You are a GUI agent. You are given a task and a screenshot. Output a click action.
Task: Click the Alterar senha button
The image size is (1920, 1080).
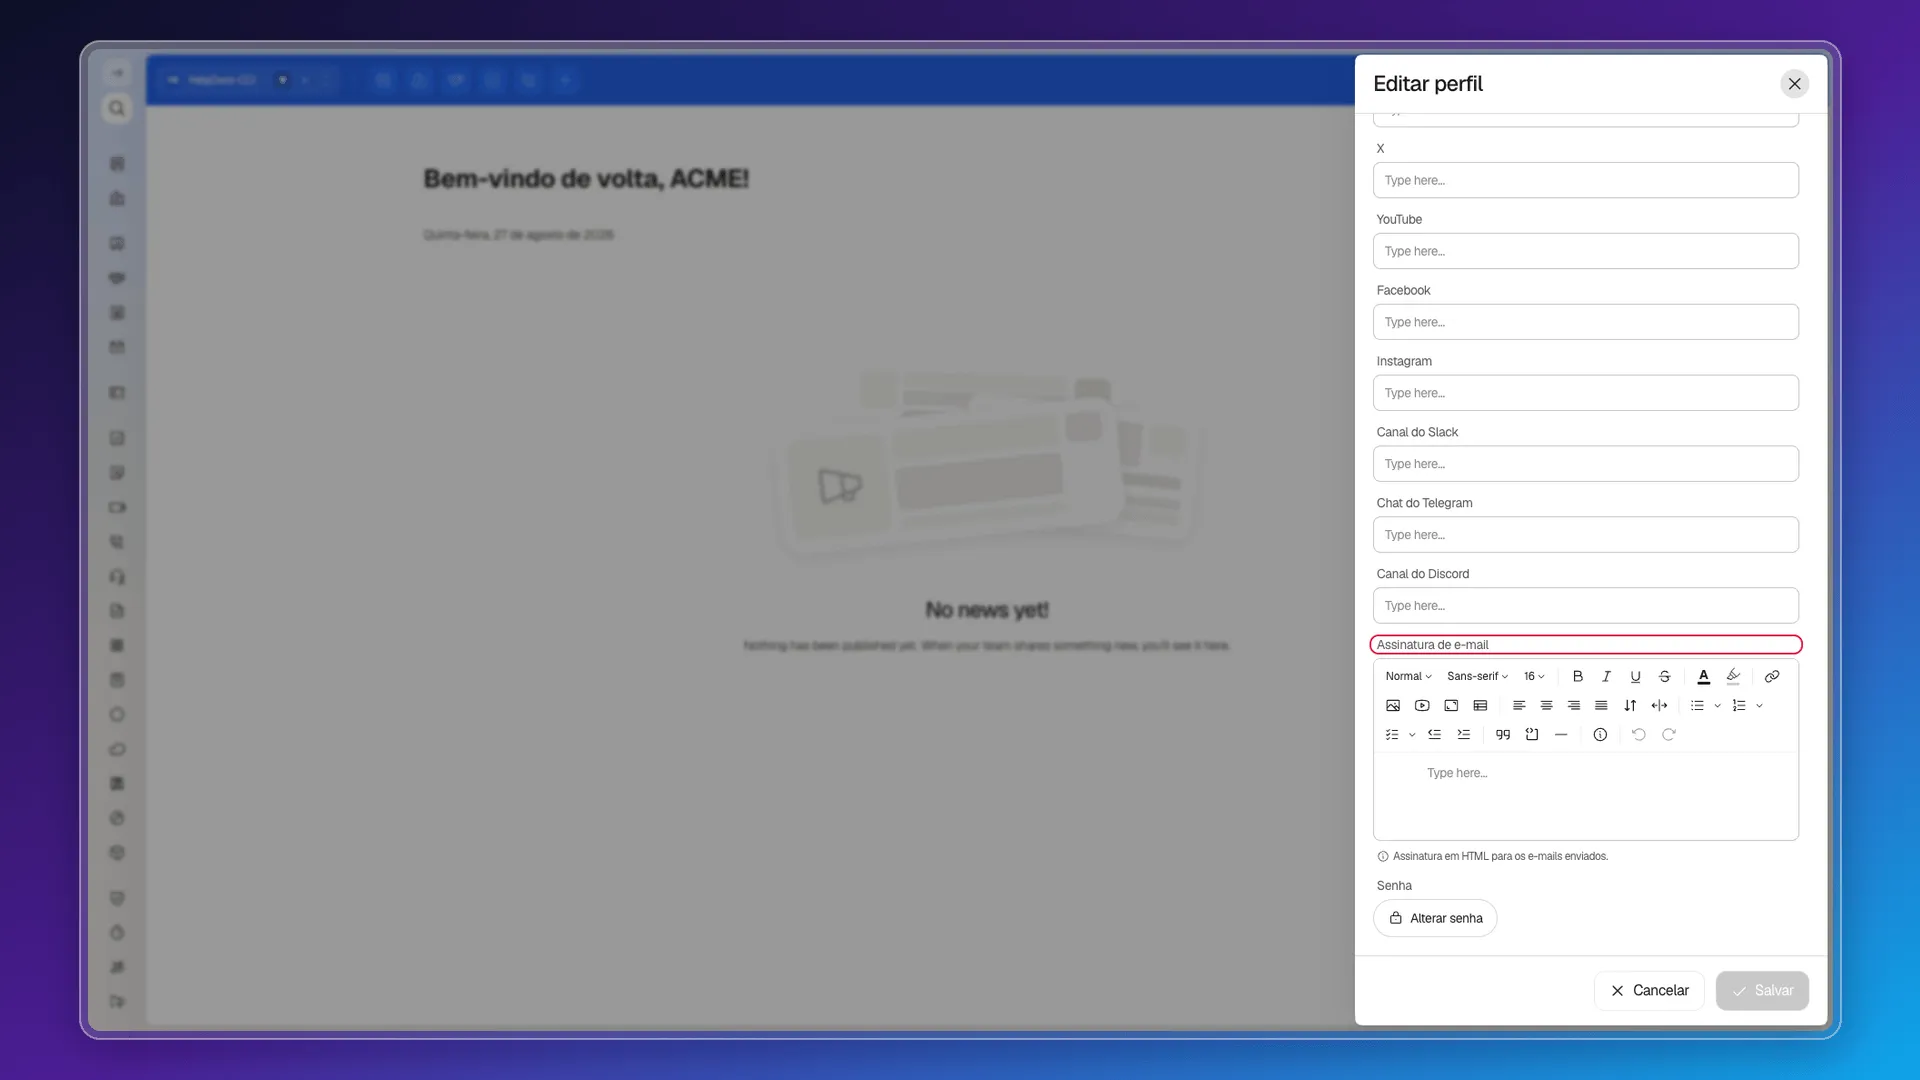click(1435, 918)
